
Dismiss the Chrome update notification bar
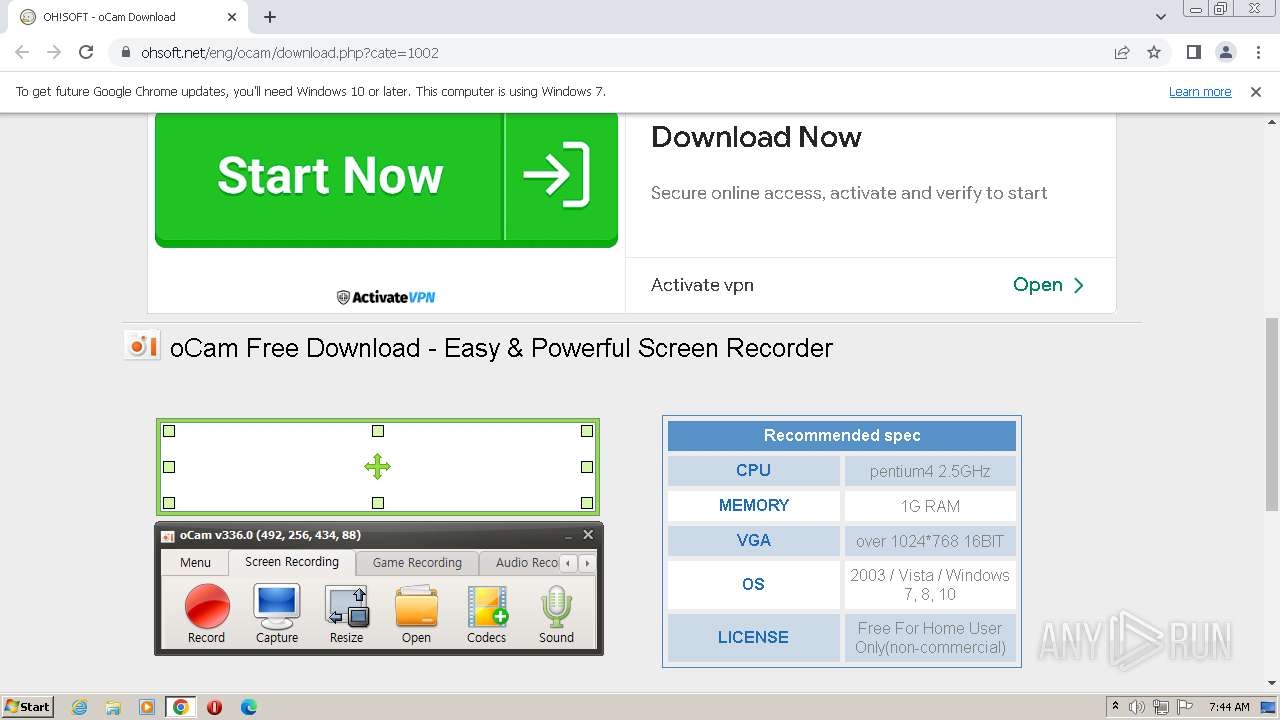pos(1256,91)
